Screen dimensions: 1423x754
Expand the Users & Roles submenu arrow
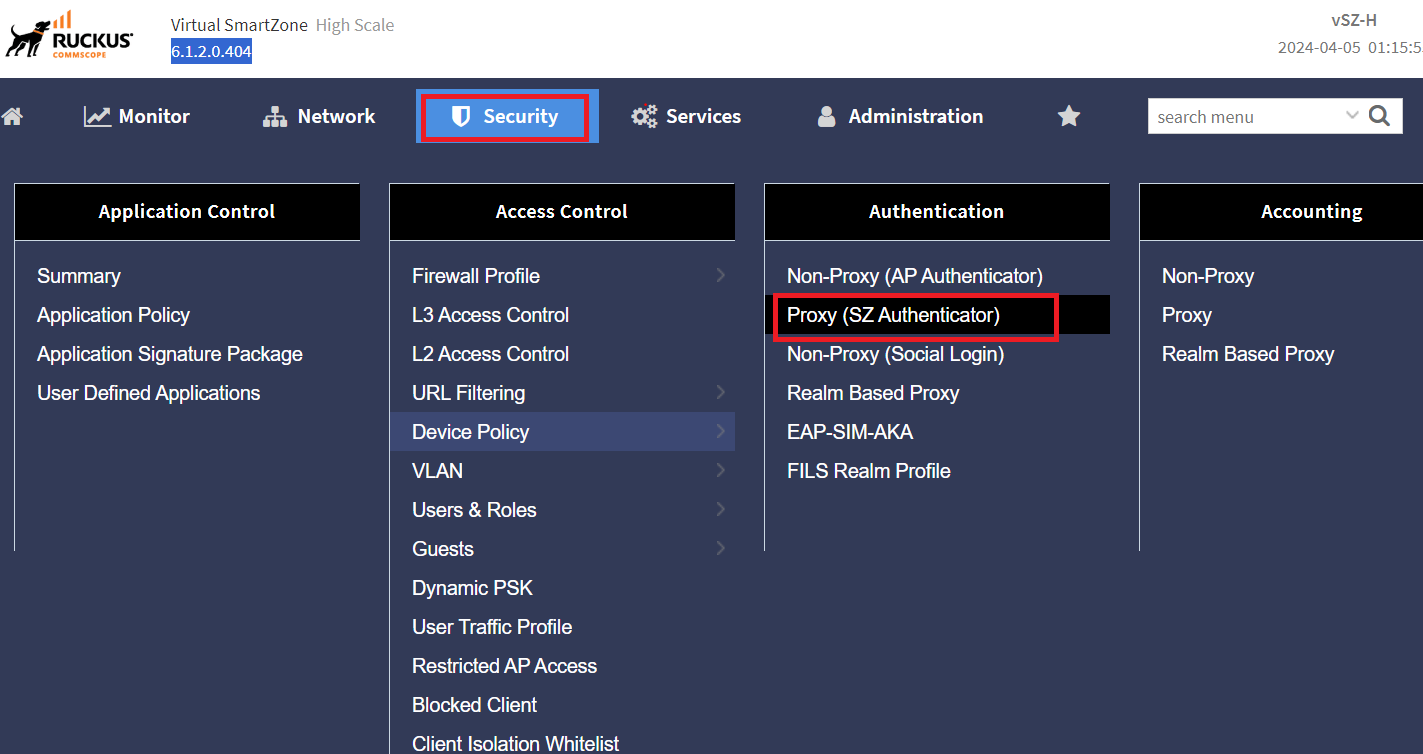coord(720,509)
